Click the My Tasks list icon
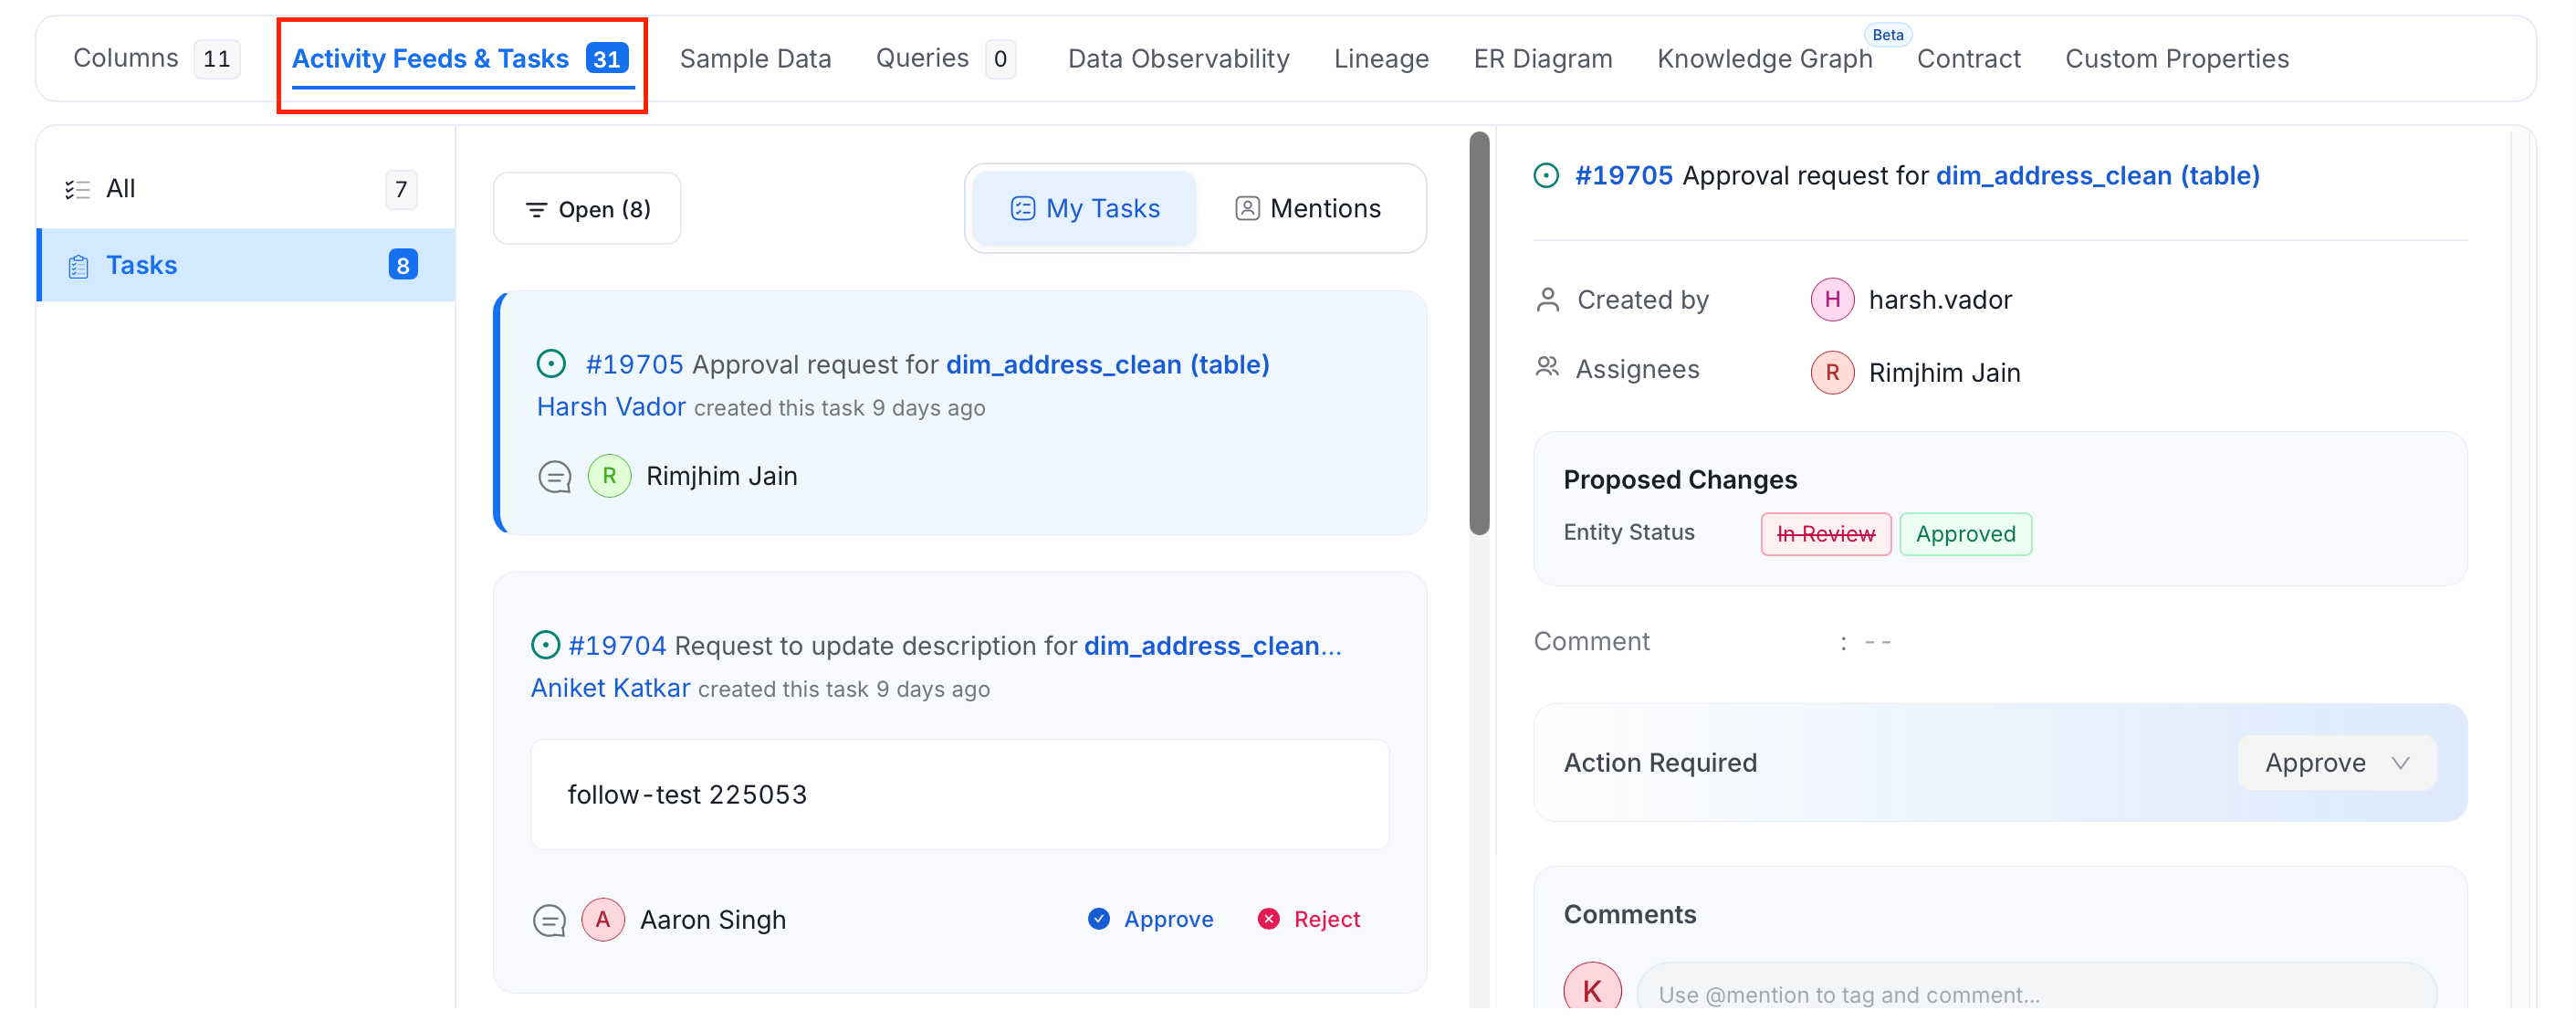The height and width of the screenshot is (1021, 2576). point(1022,209)
